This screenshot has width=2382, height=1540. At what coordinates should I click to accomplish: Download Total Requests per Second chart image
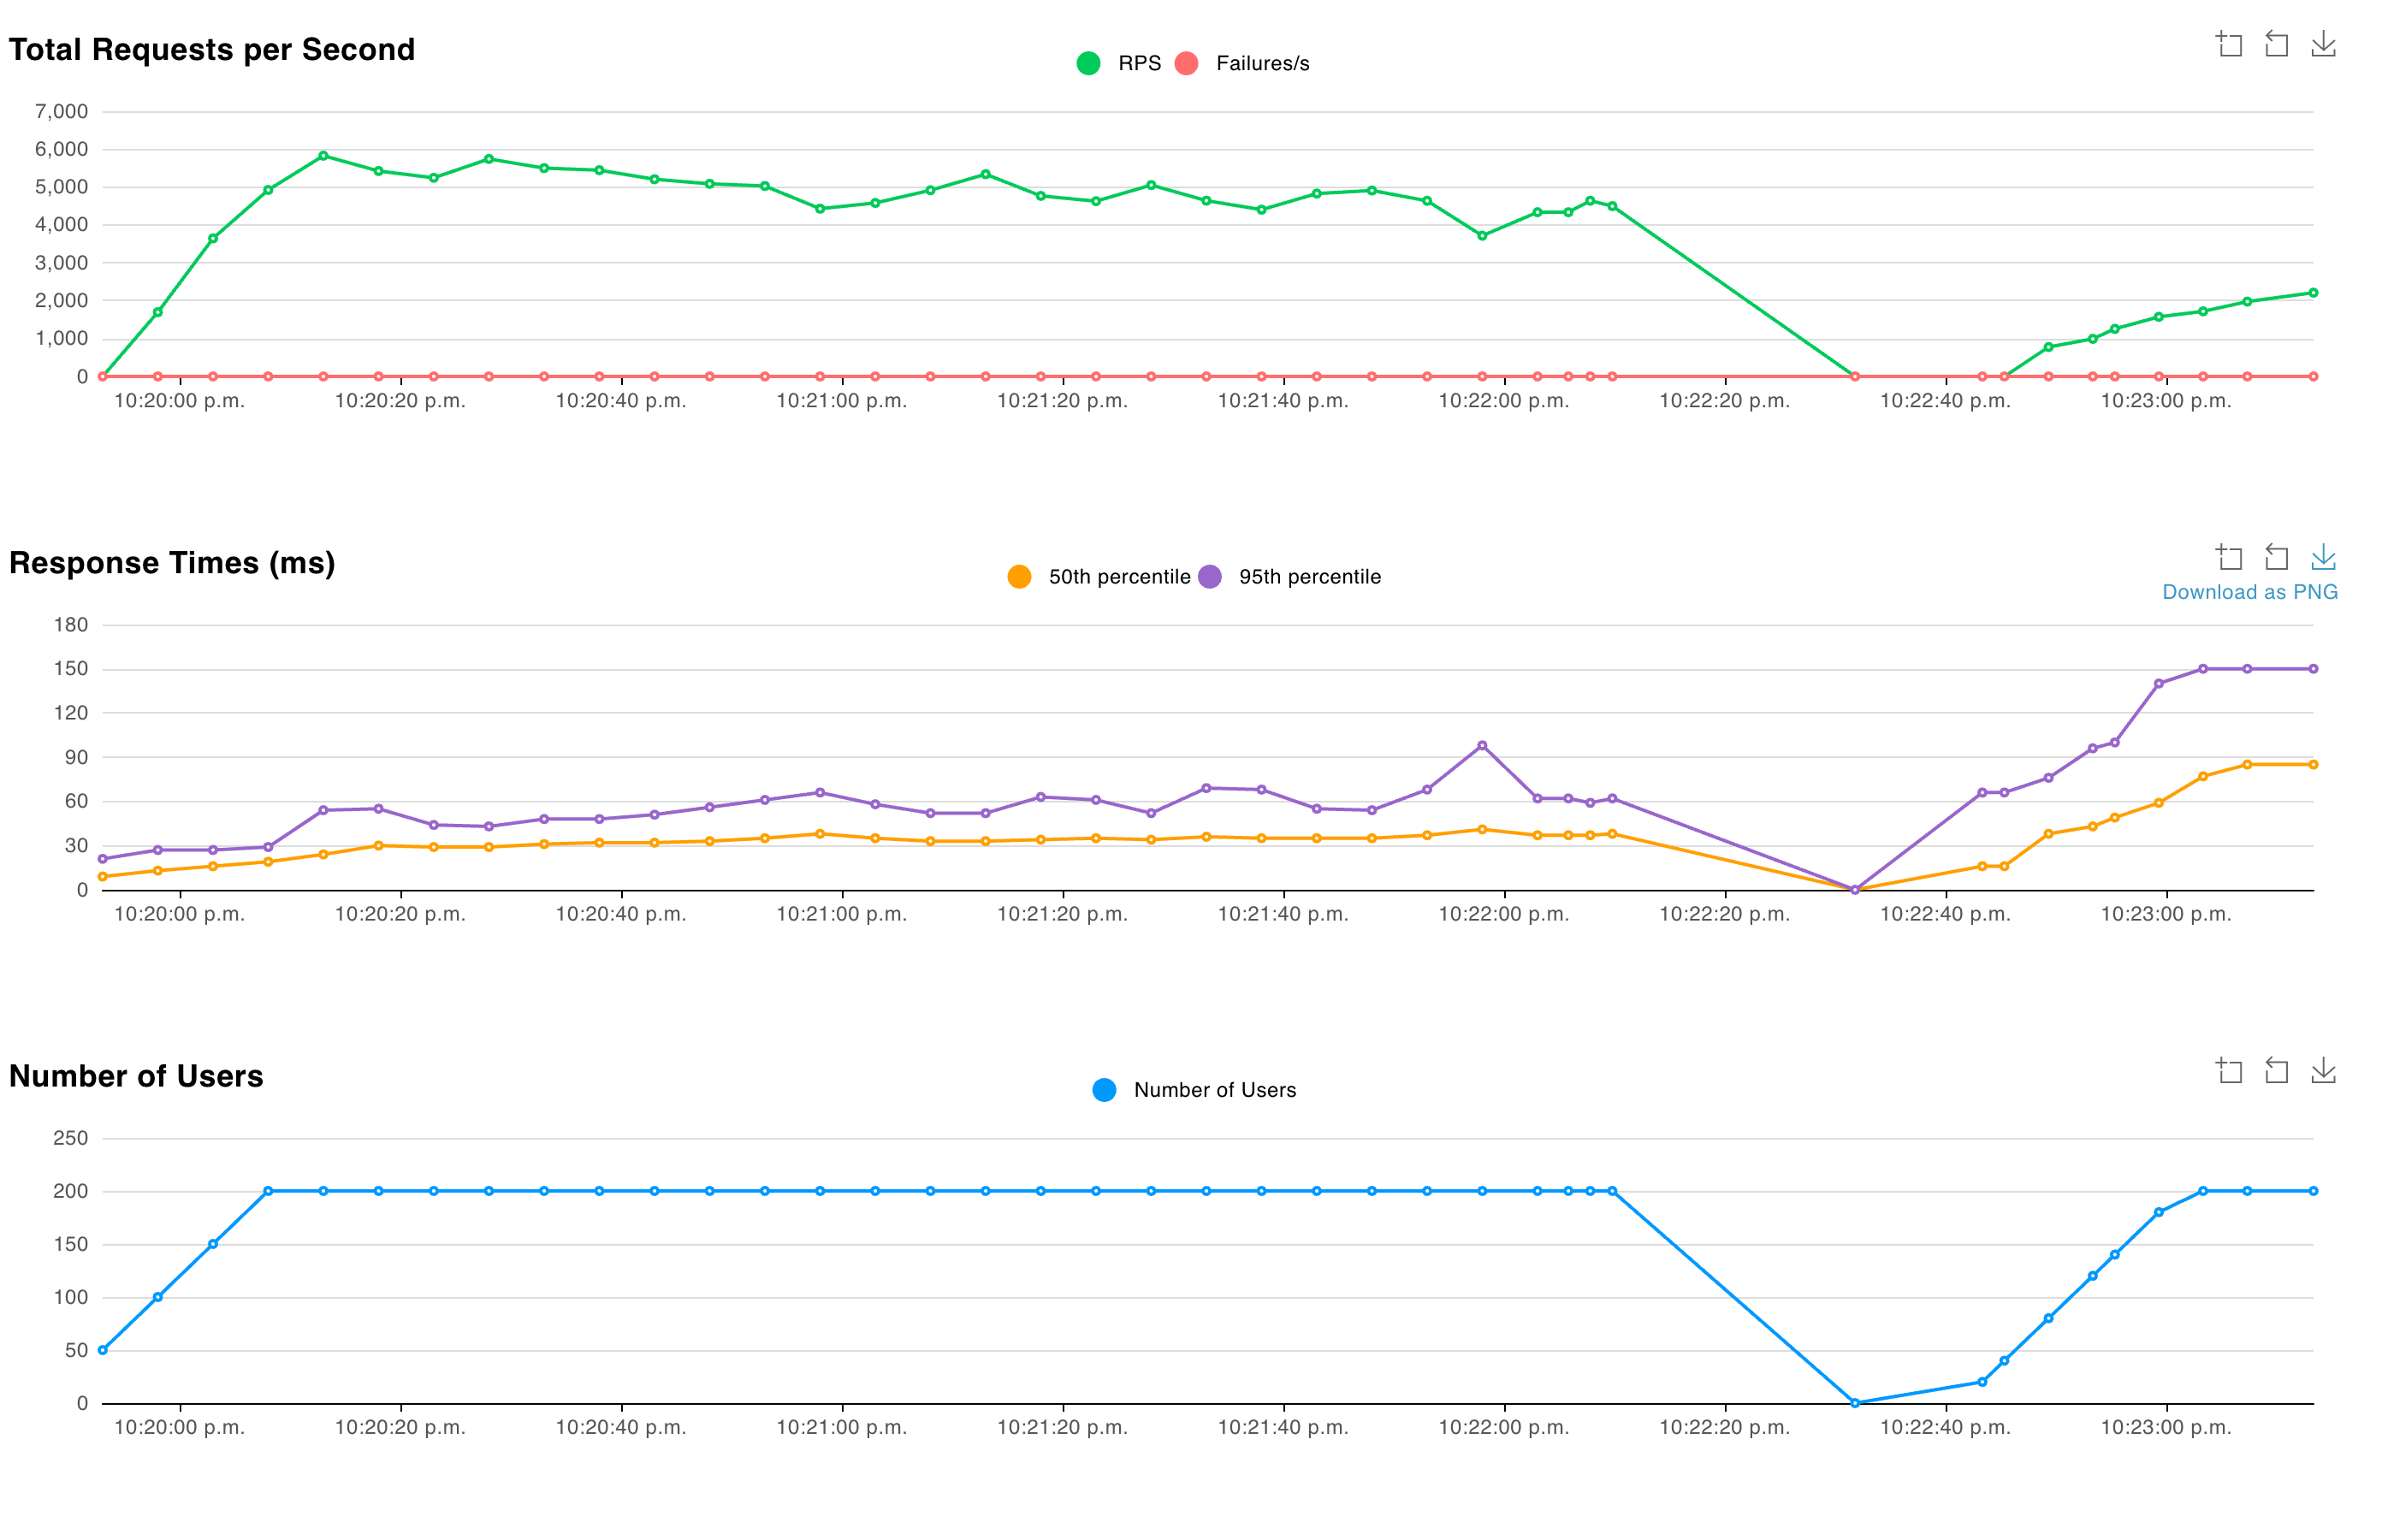point(2323,44)
